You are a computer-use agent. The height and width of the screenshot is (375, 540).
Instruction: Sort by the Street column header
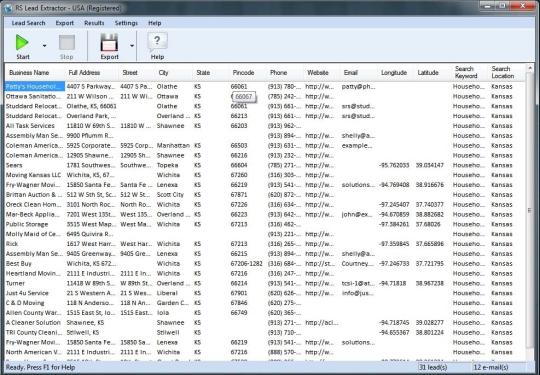[x=137, y=73]
